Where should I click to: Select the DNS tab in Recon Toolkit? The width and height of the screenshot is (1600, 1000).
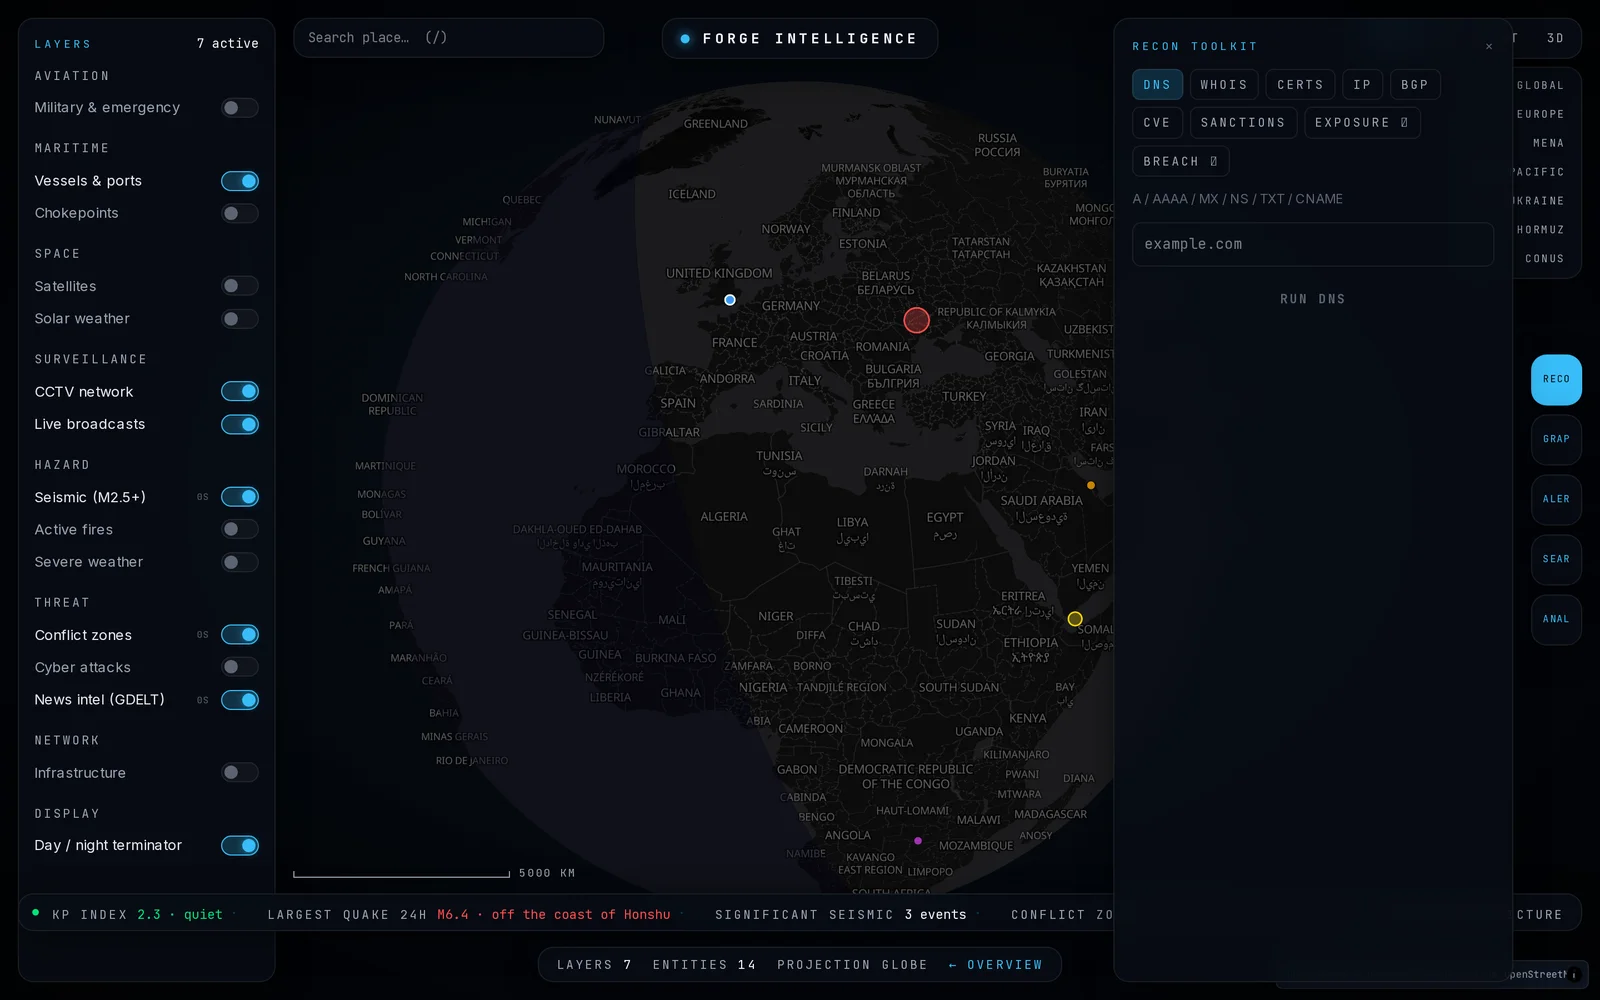coord(1157,85)
